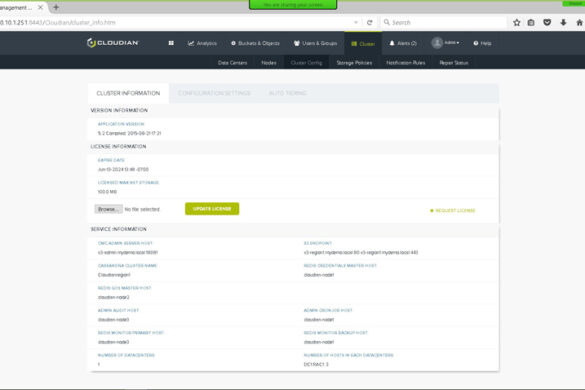Open the dashboard grid icon
The width and height of the screenshot is (585, 390).
point(171,43)
